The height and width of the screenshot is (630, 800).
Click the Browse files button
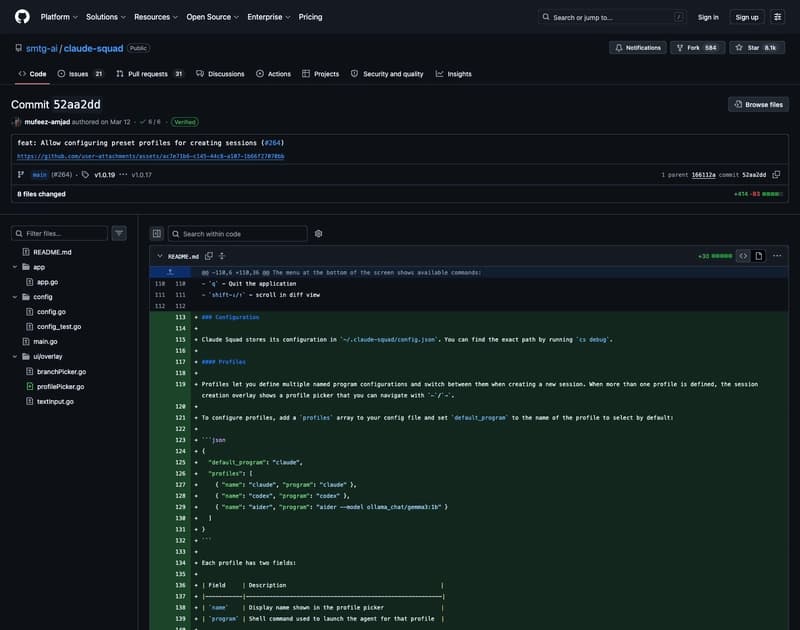(x=758, y=105)
